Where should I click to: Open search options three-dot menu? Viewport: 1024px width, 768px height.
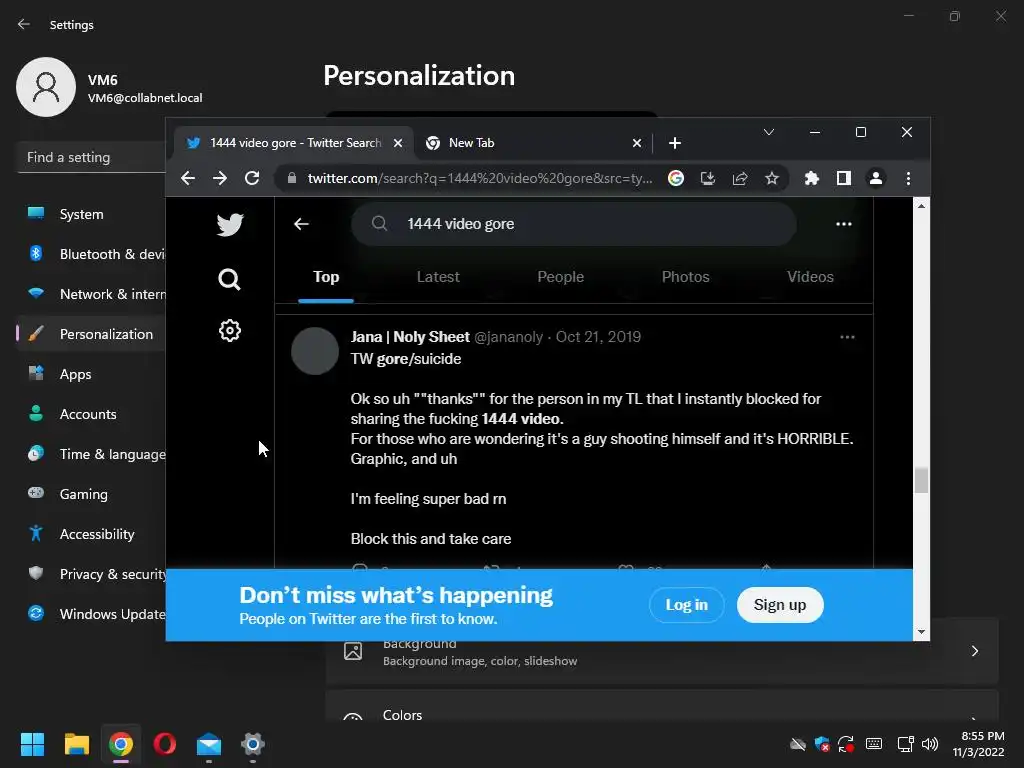point(844,224)
